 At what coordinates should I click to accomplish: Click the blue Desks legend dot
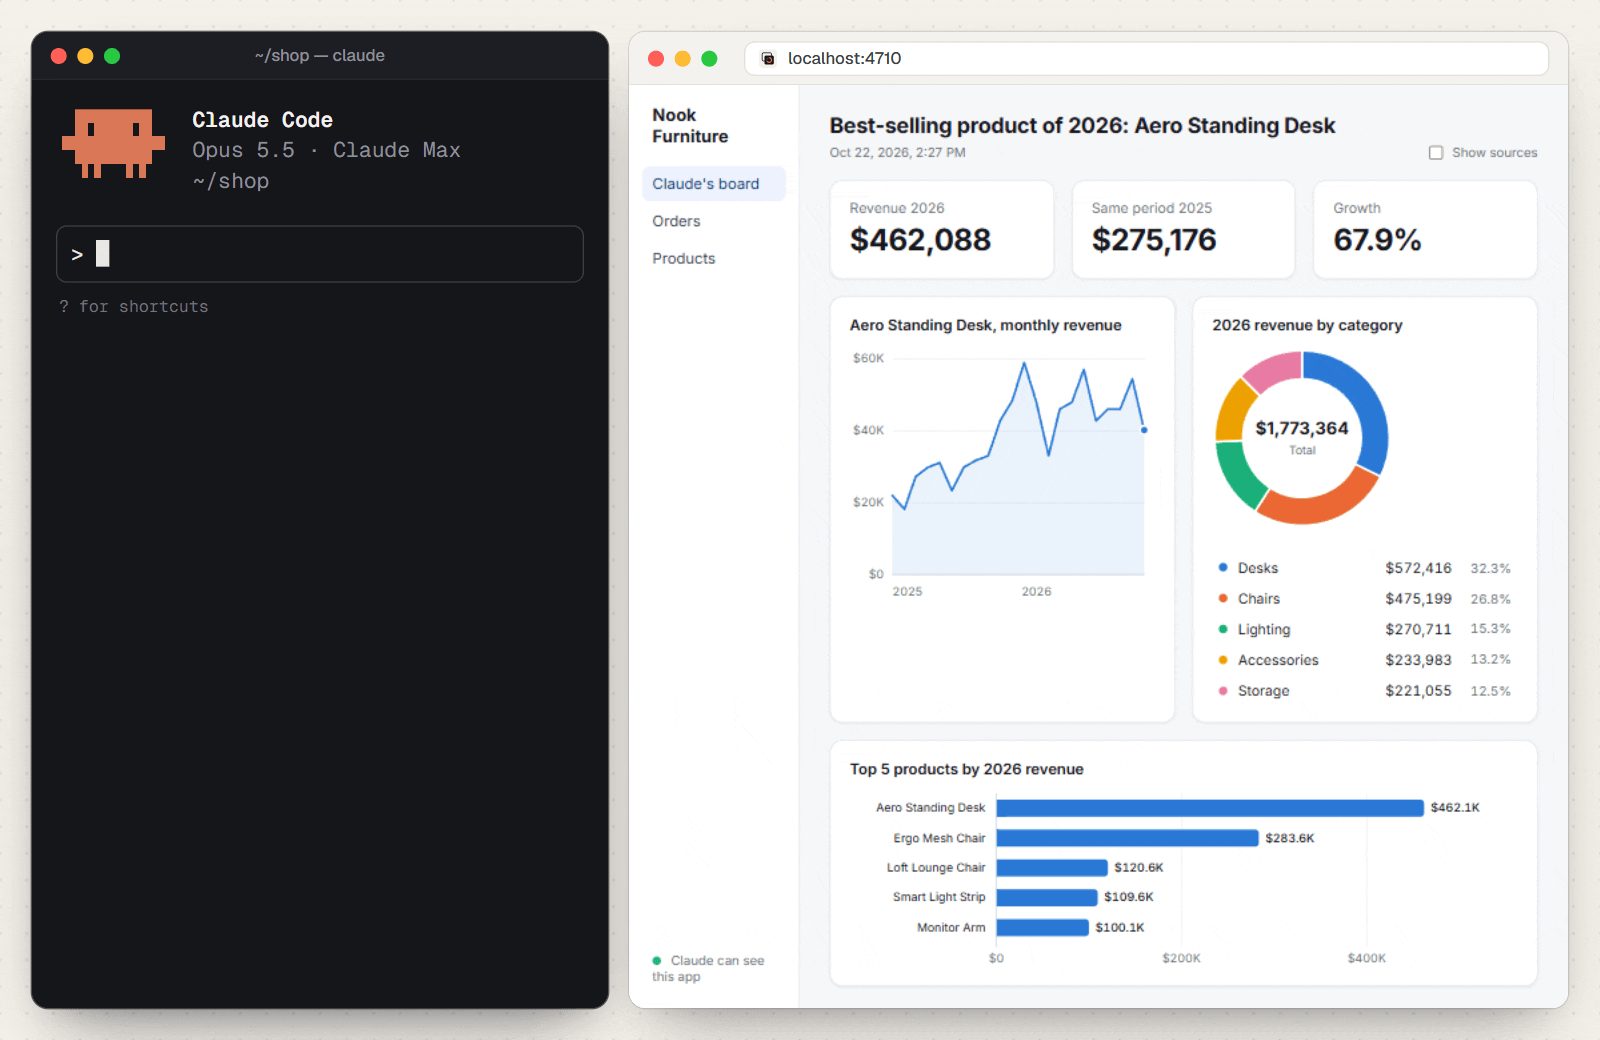[1222, 568]
